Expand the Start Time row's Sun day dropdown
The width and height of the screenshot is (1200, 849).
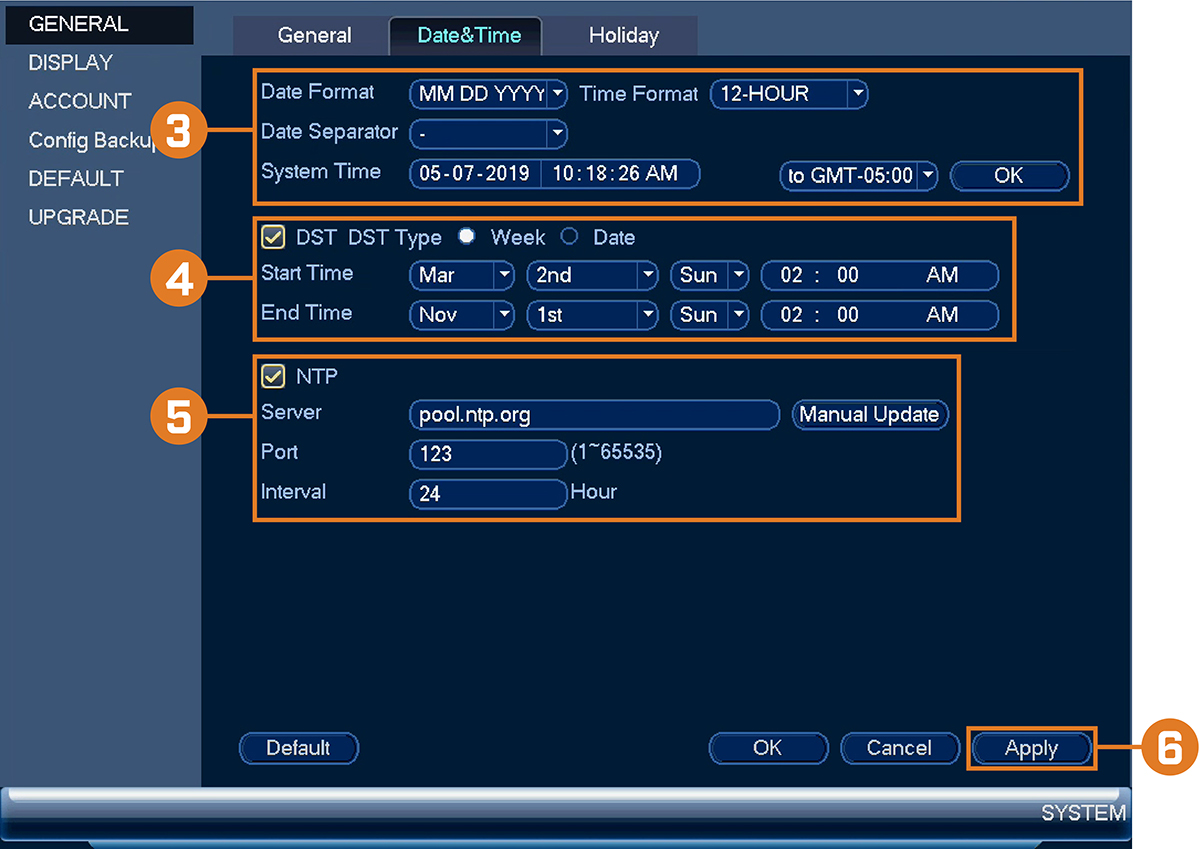[x=709, y=275]
